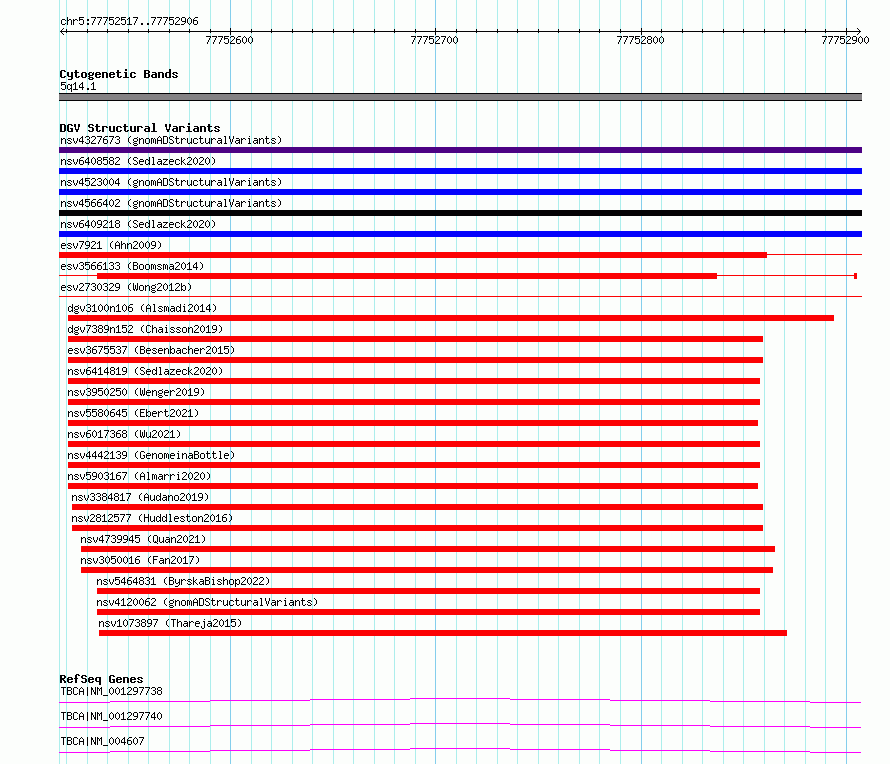Click variant label nsv5903167 (Almarri2020)
The height and width of the screenshot is (764, 890).
[139, 476]
